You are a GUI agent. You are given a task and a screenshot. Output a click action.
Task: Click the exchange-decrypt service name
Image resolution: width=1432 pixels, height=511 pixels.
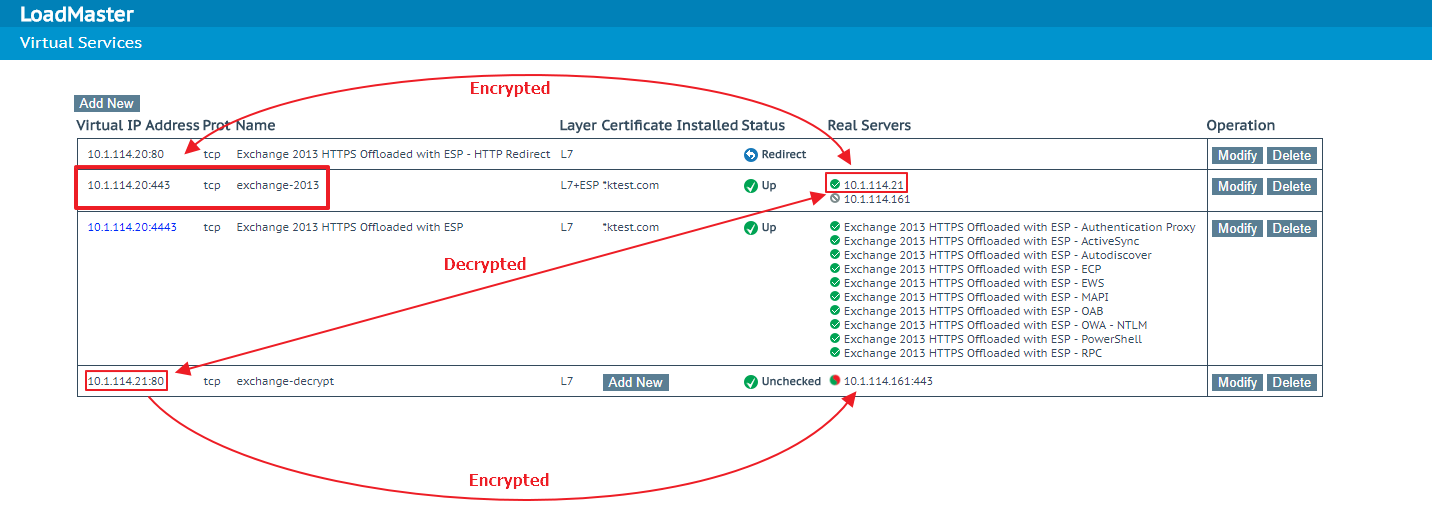[x=285, y=381]
